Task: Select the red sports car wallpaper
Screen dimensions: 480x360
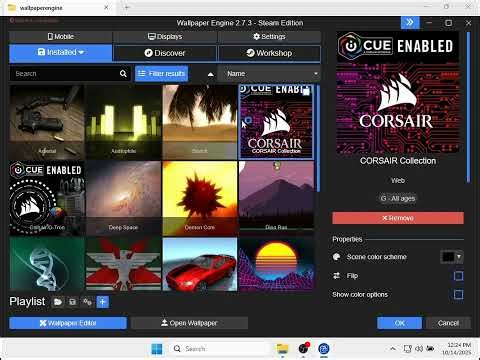Action: [x=200, y=264]
